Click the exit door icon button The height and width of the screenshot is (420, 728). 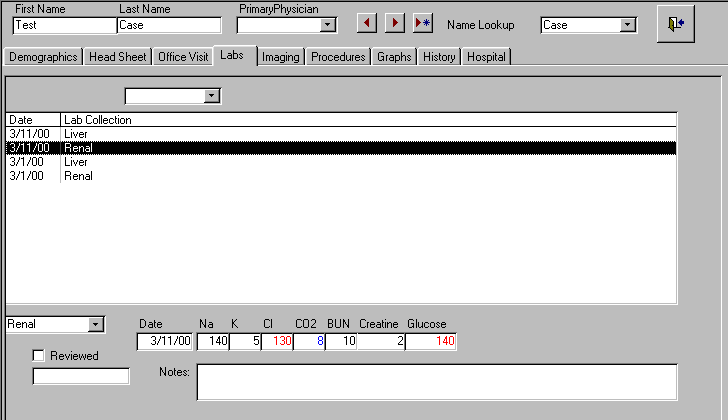pyautogui.click(x=675, y=24)
